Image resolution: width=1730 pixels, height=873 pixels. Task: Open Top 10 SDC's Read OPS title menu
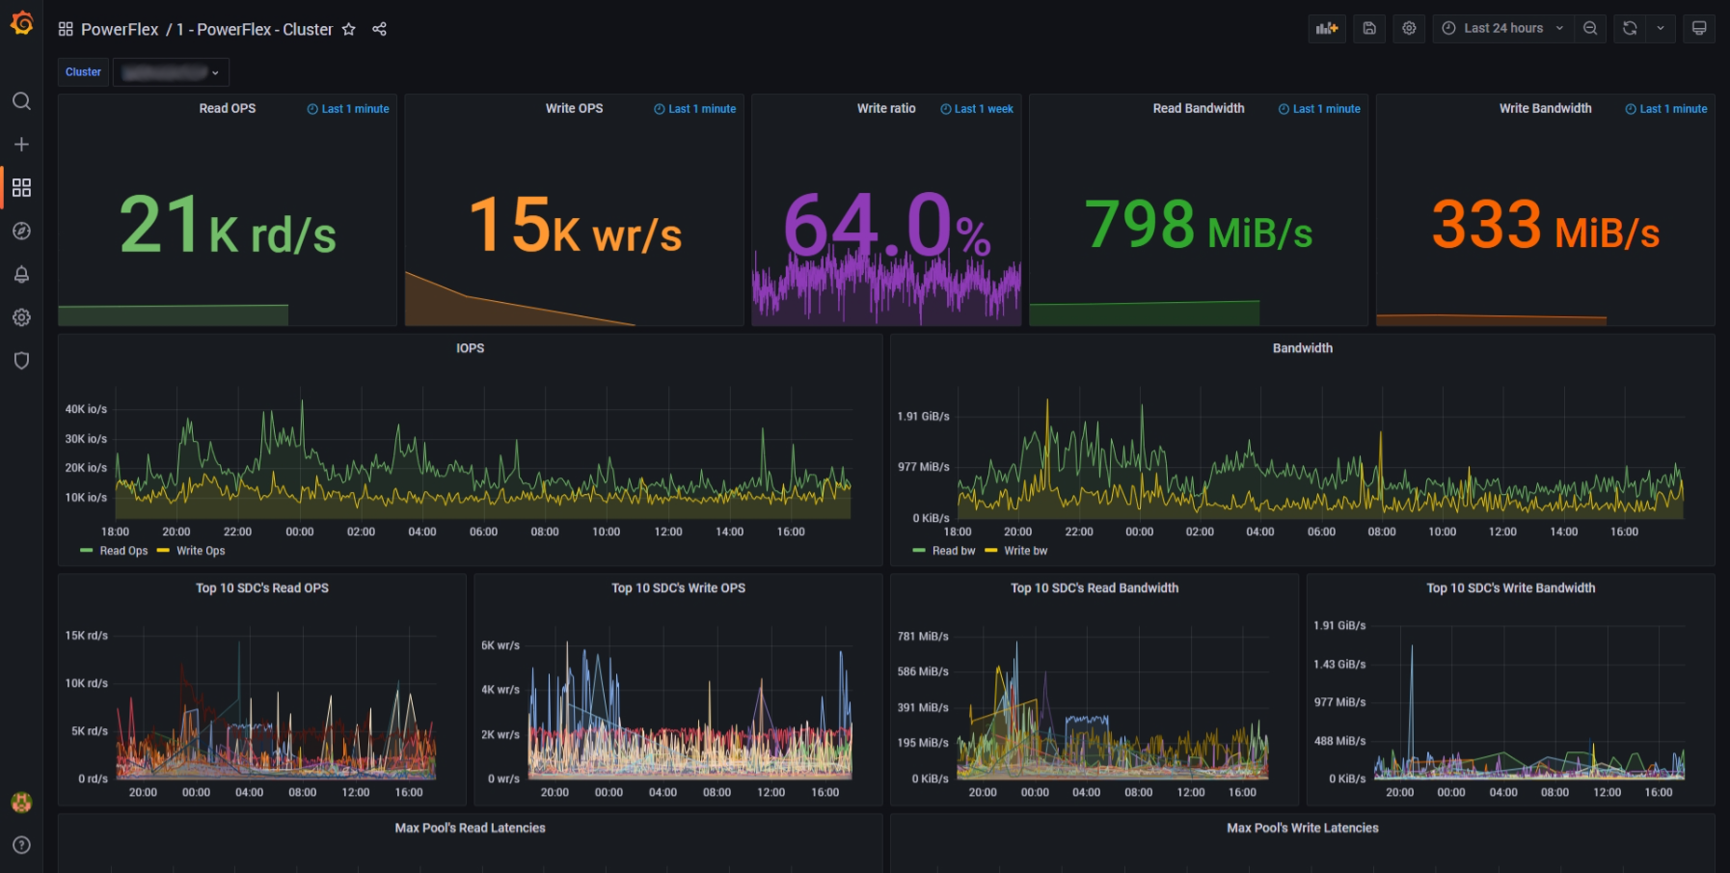pyautogui.click(x=262, y=588)
